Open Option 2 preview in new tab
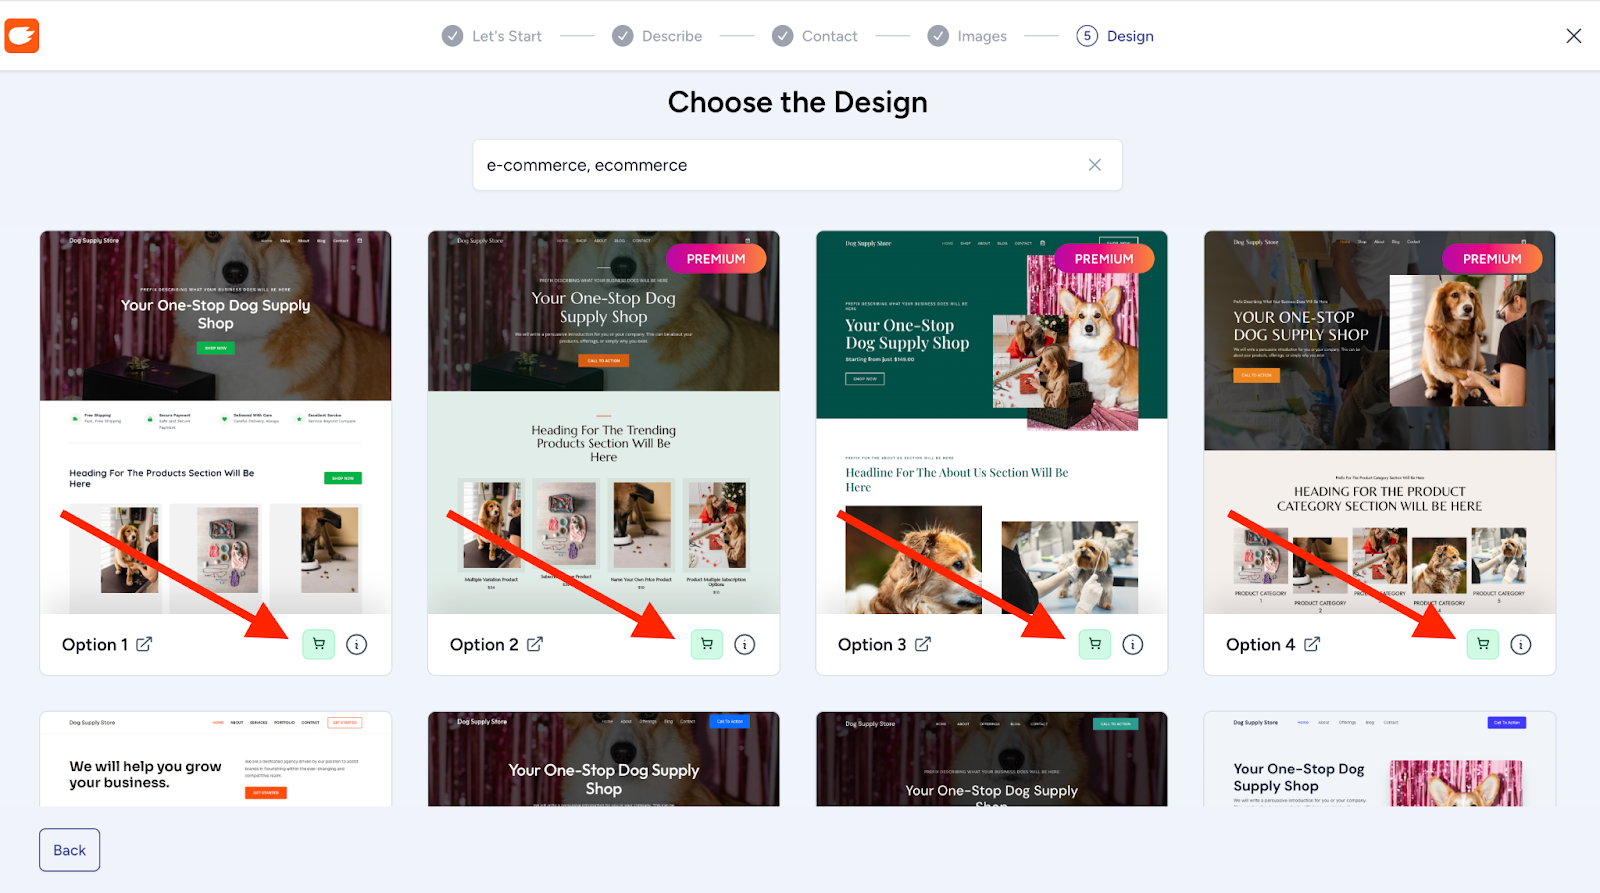The image size is (1600, 893). pos(535,644)
